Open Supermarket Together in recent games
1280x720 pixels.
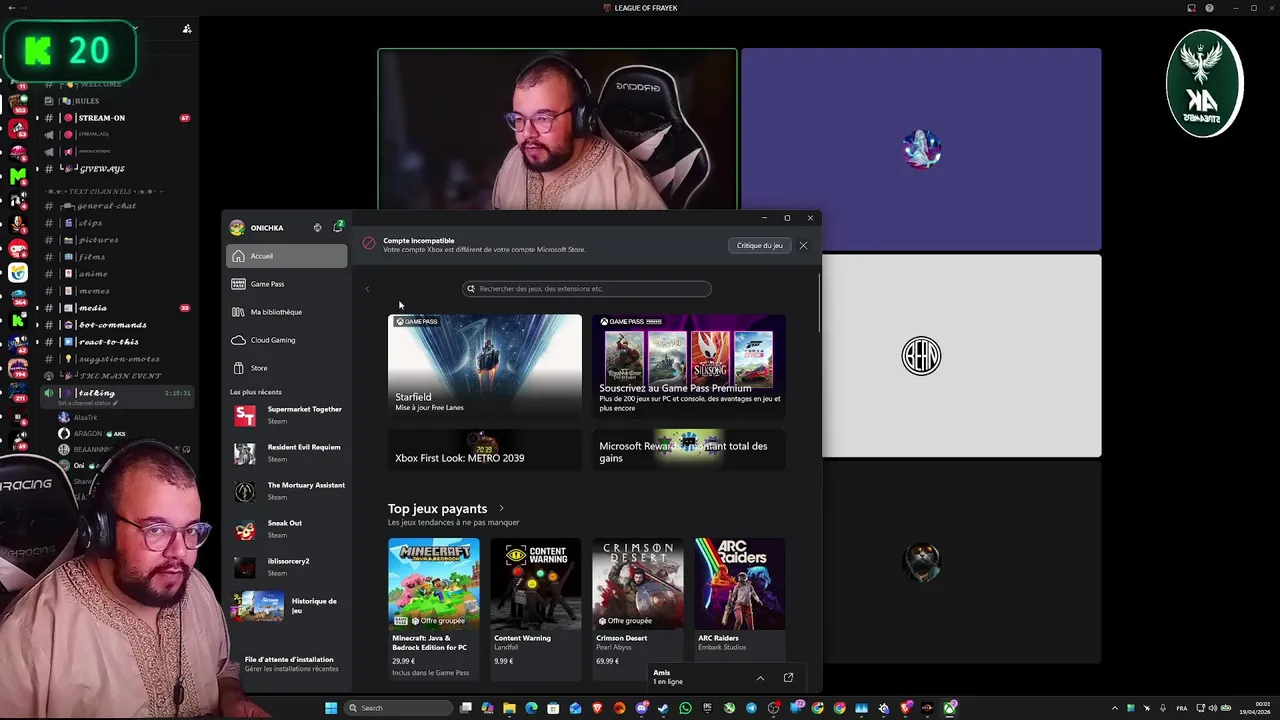(x=288, y=415)
